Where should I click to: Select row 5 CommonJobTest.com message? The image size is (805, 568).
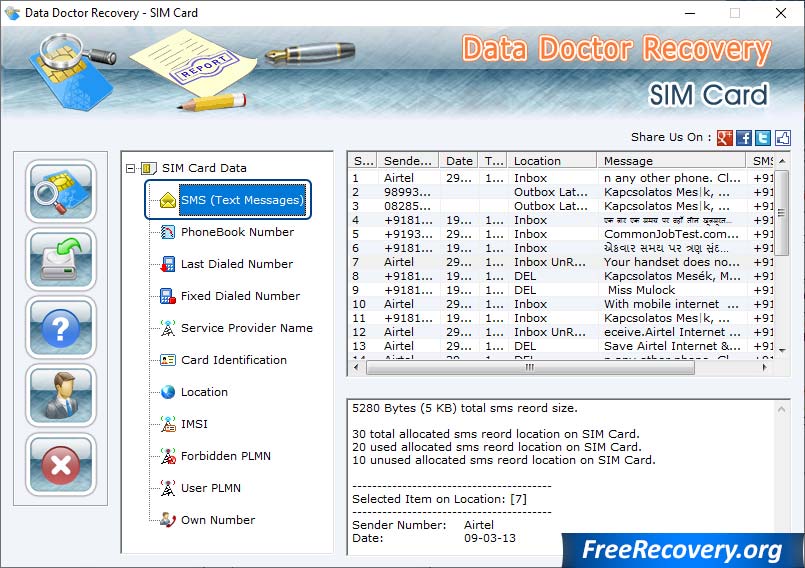671,234
